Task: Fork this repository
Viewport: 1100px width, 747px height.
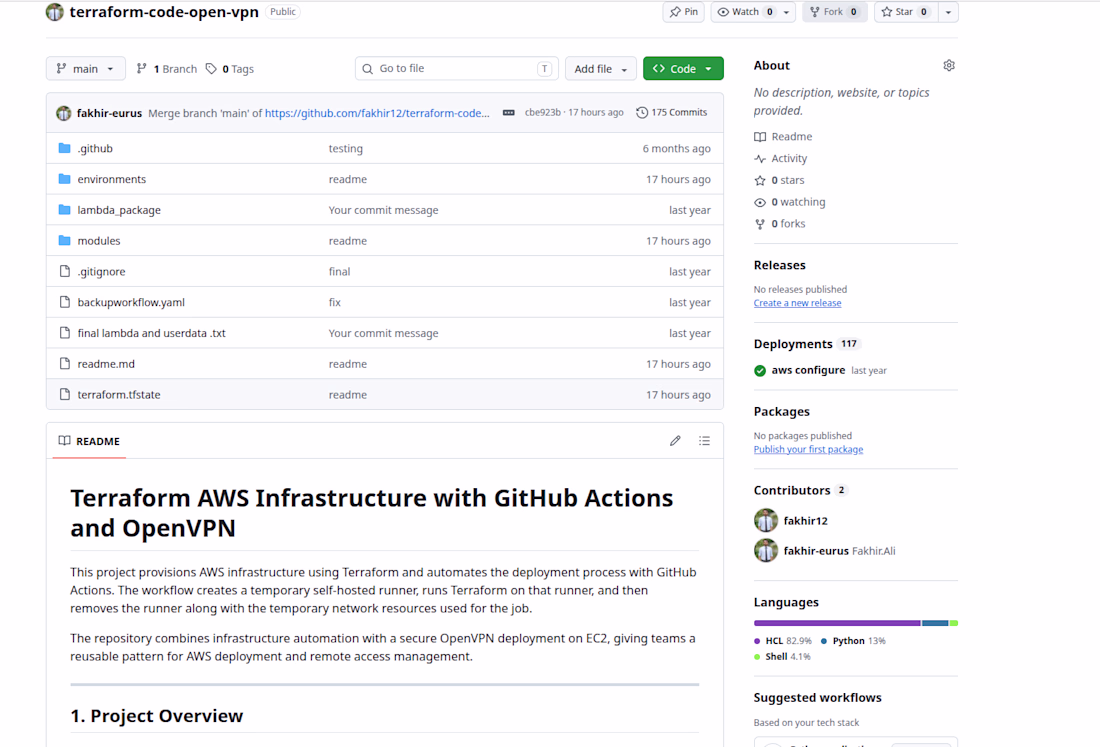Action: pos(834,12)
